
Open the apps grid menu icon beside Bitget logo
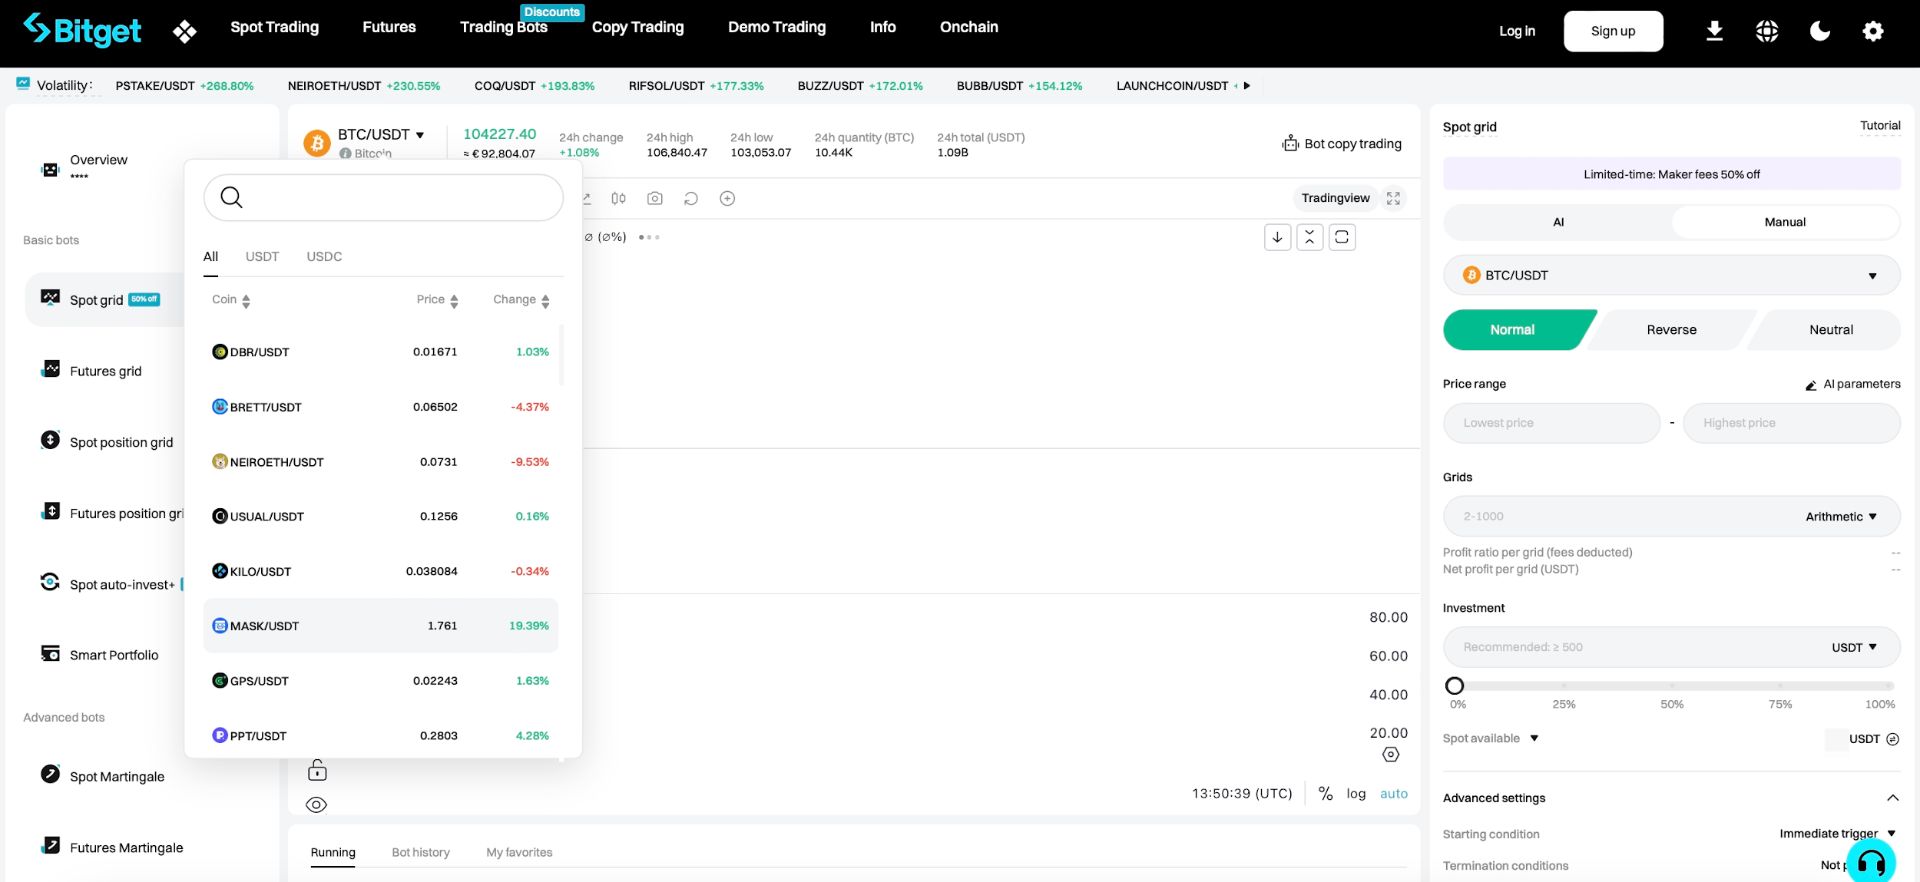pyautogui.click(x=184, y=32)
